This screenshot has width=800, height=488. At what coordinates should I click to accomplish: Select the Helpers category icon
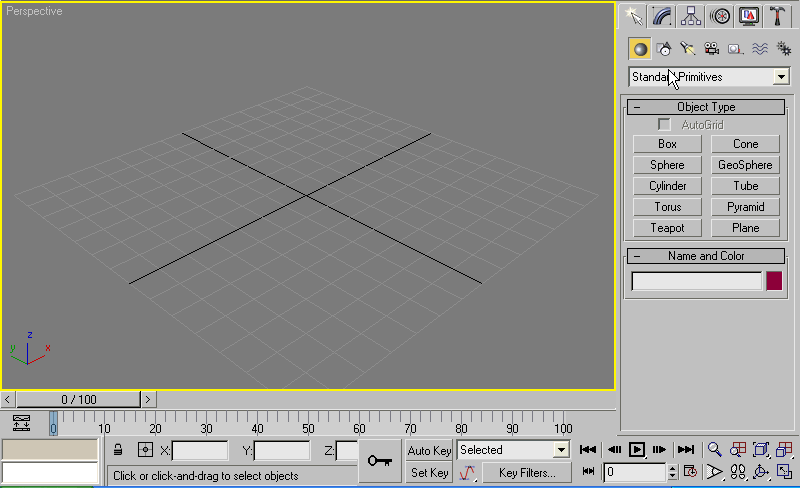(x=735, y=49)
